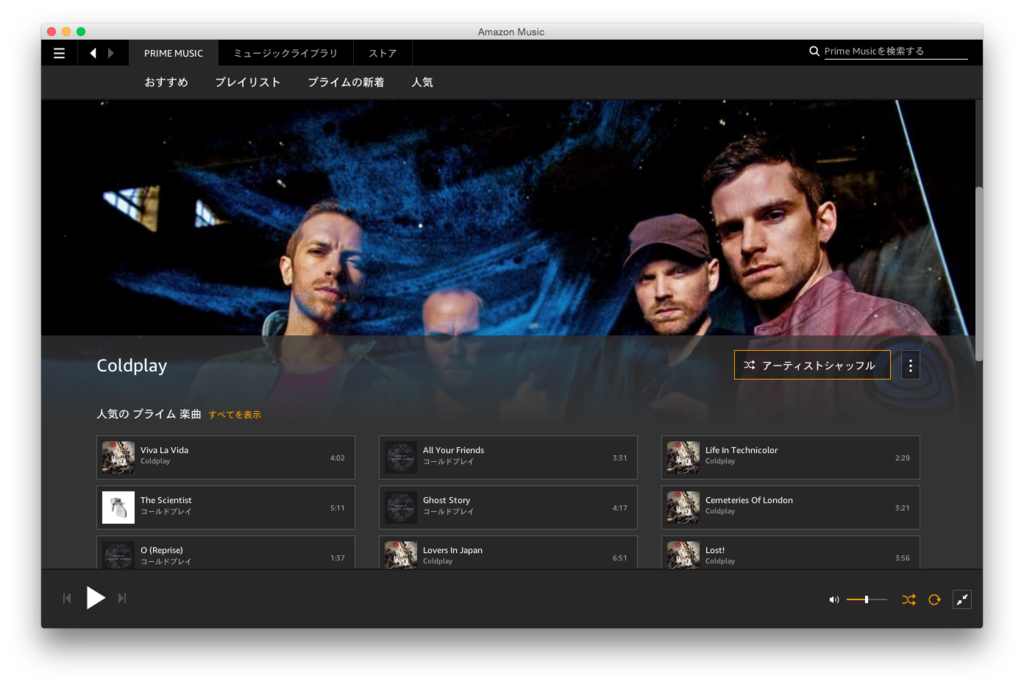Click the vertical scrollbar on the right

click(978, 274)
